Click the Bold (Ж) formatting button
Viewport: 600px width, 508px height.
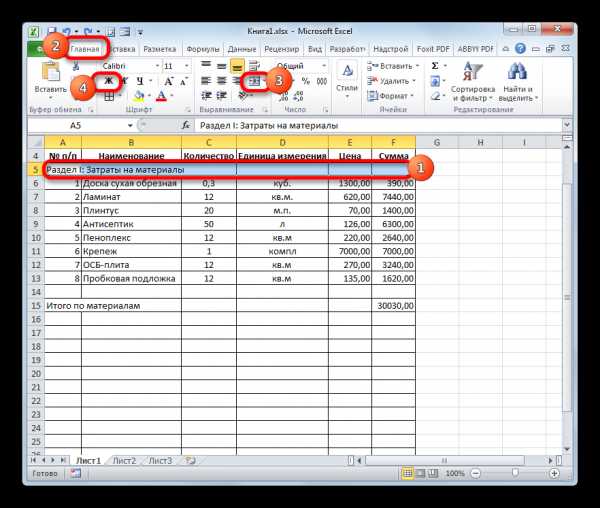[106, 81]
